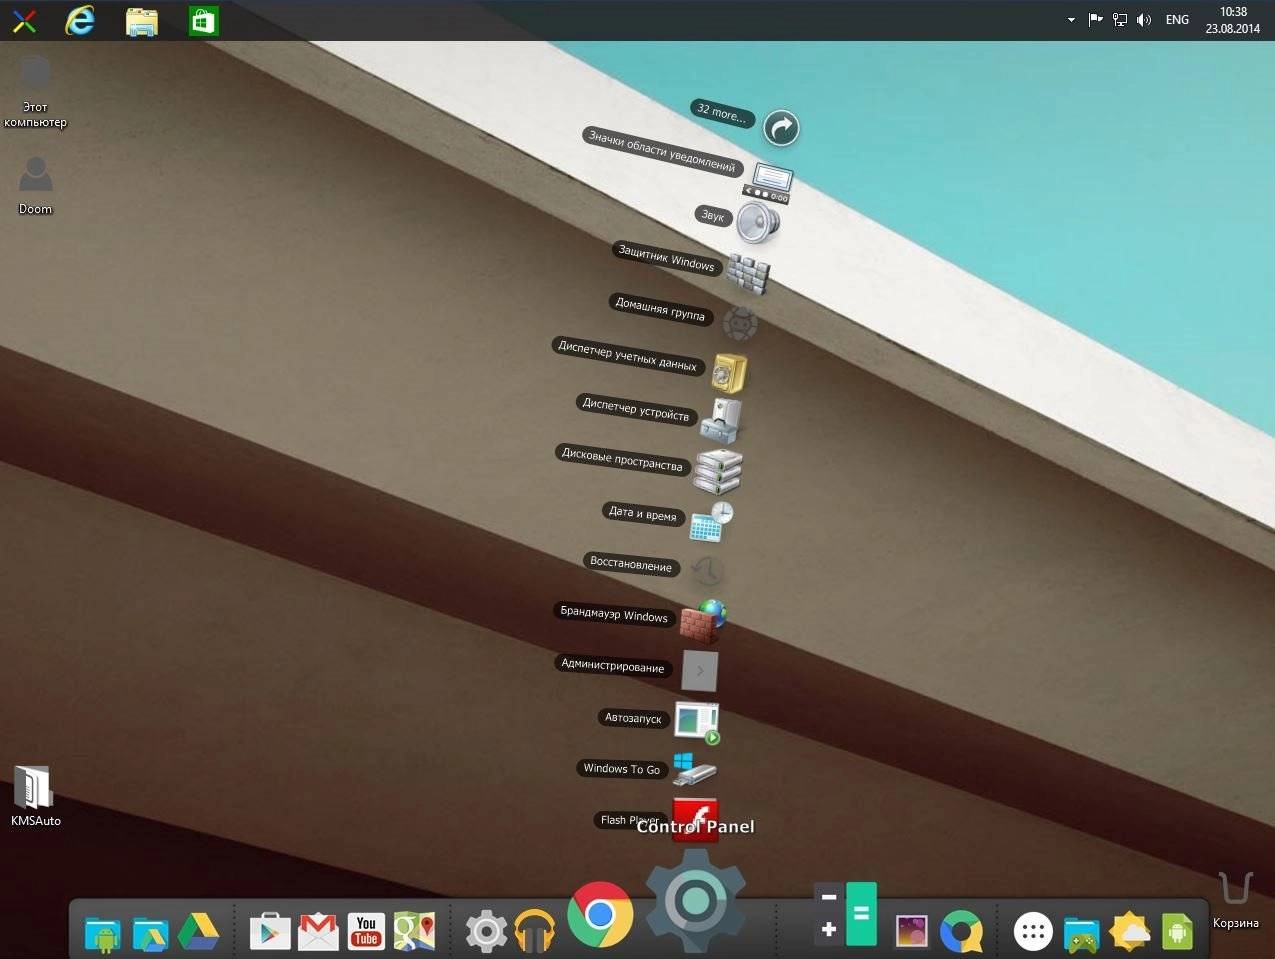The width and height of the screenshot is (1275, 959).
Task: Open Диспетчер учетных данных safe icon
Action: (x=729, y=372)
